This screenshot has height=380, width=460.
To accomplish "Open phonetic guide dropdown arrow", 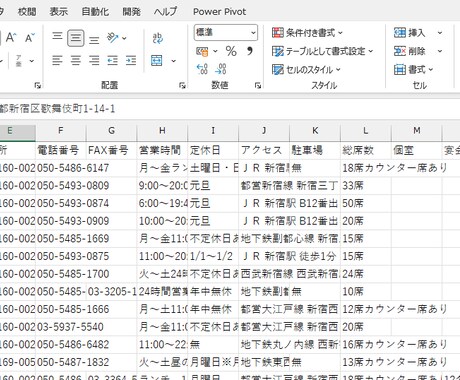I will [x=32, y=61].
